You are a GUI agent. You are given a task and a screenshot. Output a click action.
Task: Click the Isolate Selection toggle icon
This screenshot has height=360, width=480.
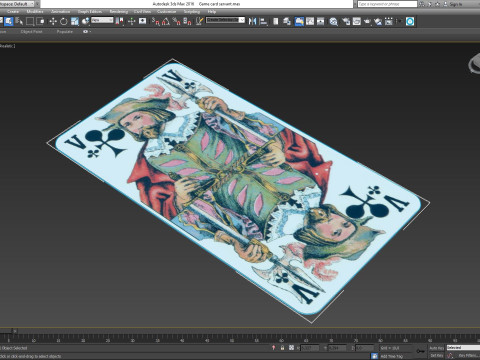pyautogui.click(x=274, y=348)
